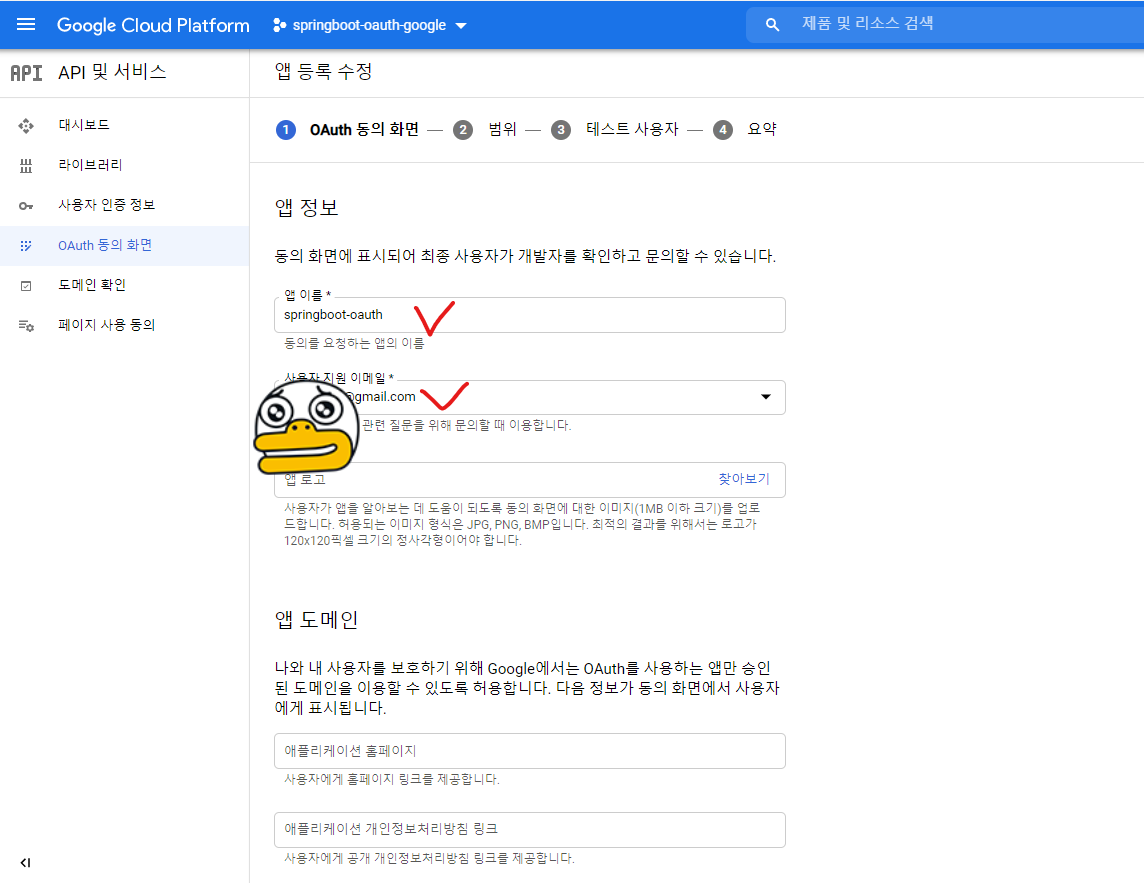1144x883 pixels.
Task: Click the API logo icon in sidebar
Action: [x=26, y=72]
